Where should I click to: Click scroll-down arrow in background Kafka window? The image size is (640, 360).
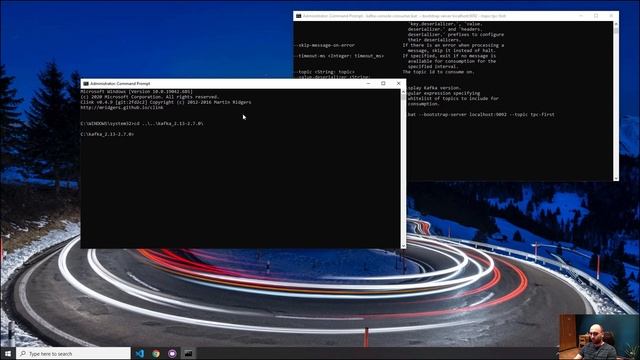pos(616,178)
